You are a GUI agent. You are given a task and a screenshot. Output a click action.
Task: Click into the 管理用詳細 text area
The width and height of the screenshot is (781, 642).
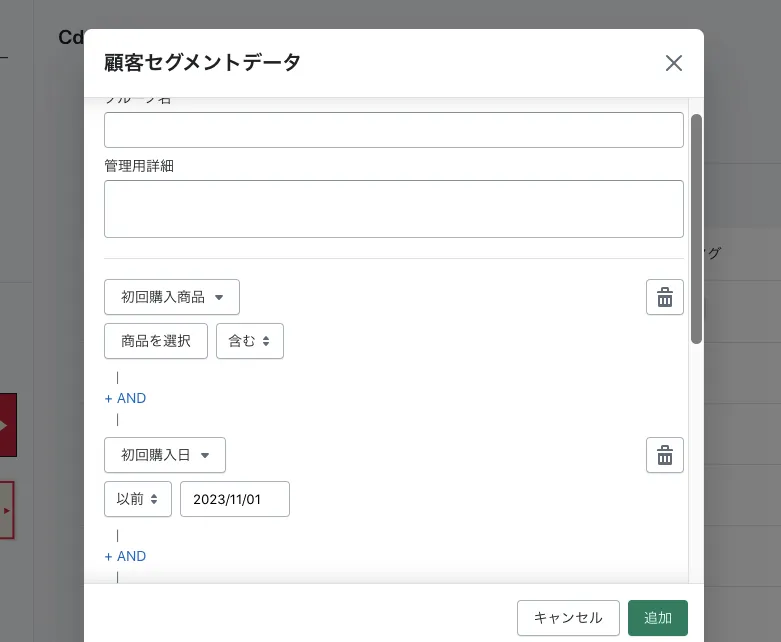coord(394,209)
